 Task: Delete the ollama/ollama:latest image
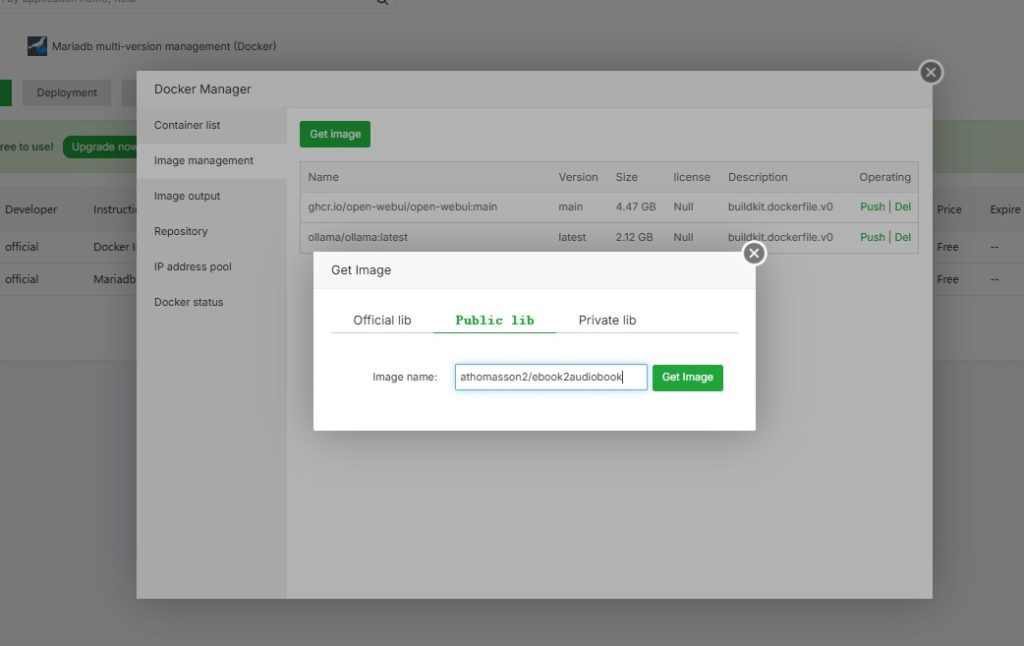click(903, 237)
